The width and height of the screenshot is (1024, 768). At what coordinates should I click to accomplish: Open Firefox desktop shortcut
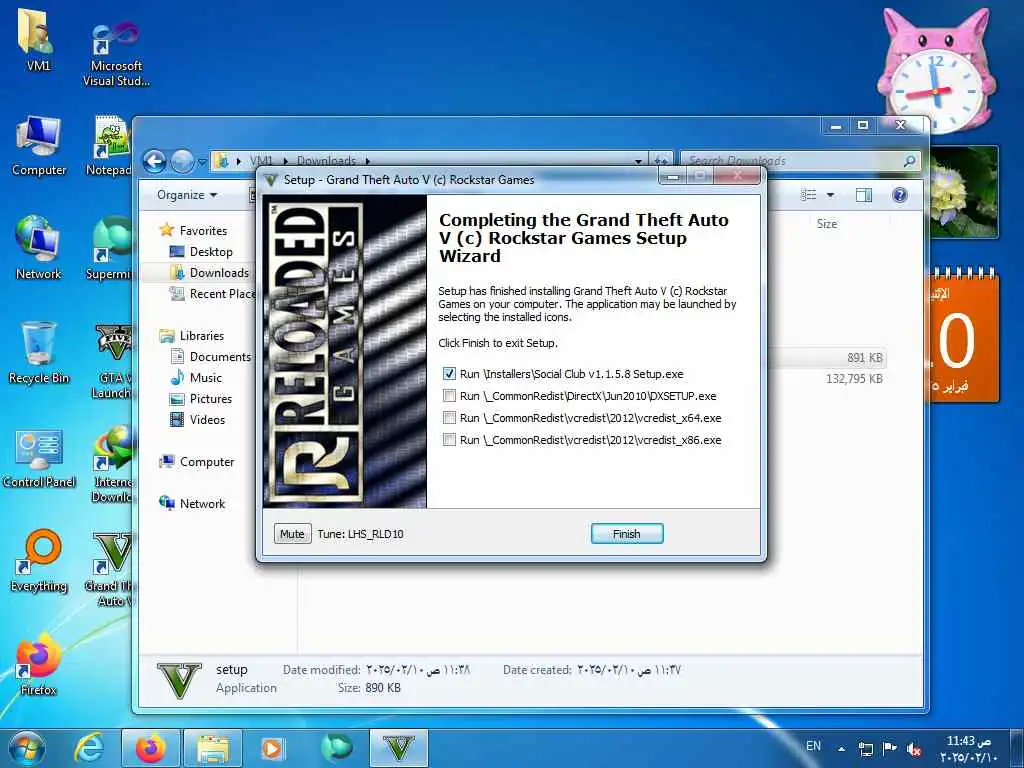coord(38,664)
